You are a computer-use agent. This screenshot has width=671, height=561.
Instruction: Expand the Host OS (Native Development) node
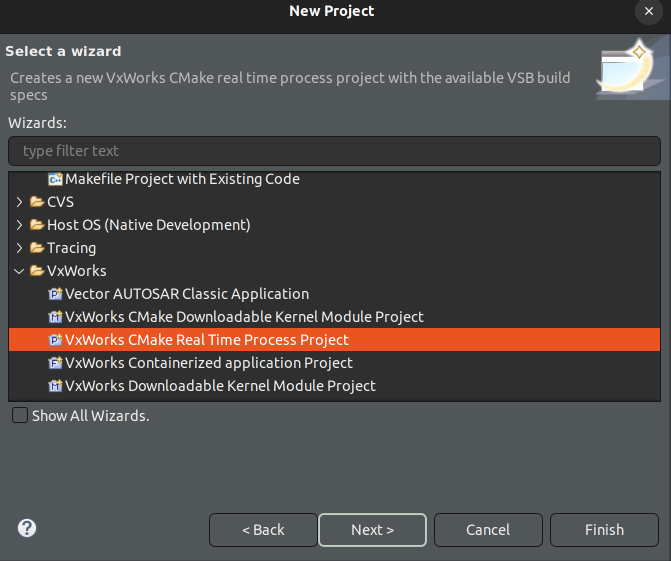[19, 226]
